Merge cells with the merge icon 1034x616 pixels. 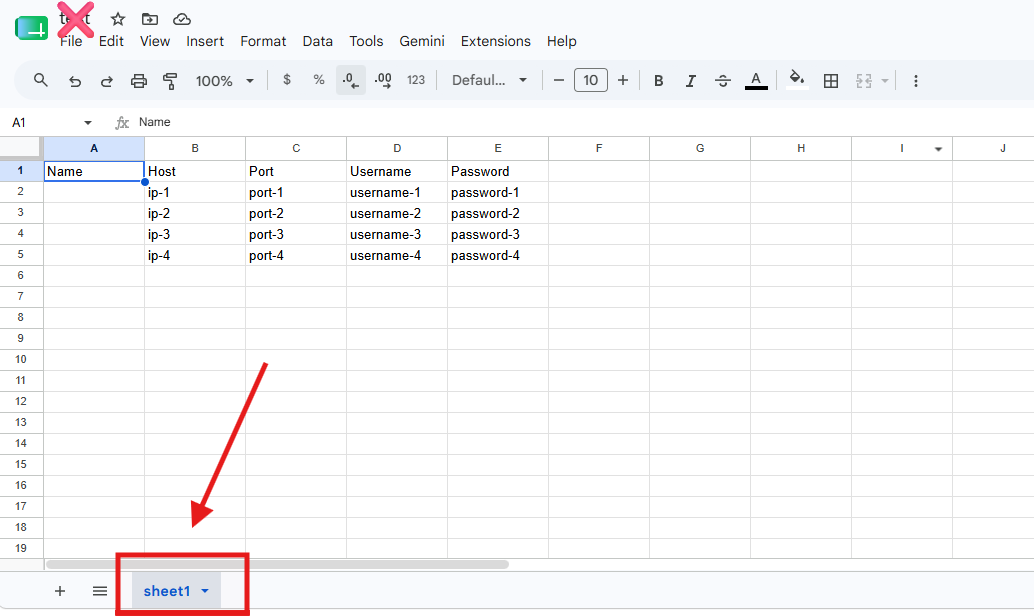(864, 80)
